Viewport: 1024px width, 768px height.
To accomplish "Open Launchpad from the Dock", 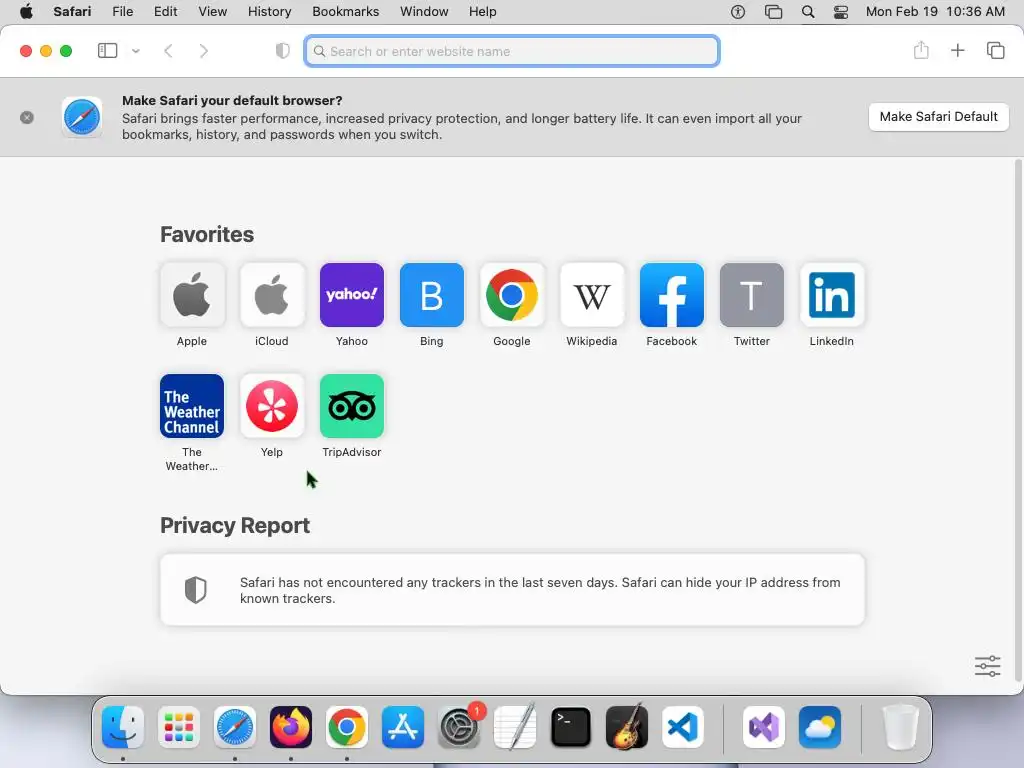I will [179, 727].
